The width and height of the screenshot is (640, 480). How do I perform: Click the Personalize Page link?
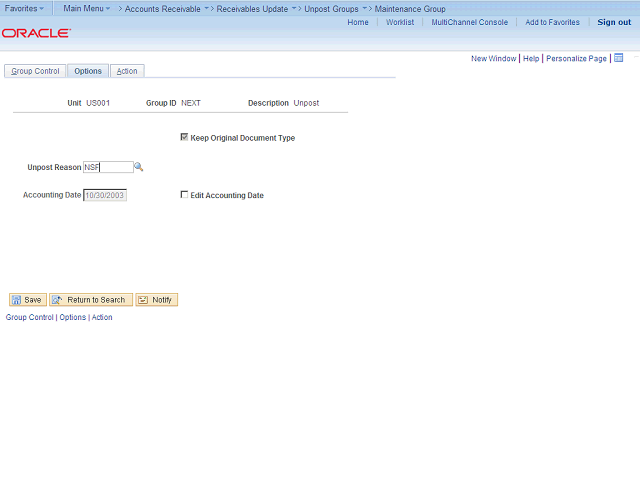click(576, 58)
